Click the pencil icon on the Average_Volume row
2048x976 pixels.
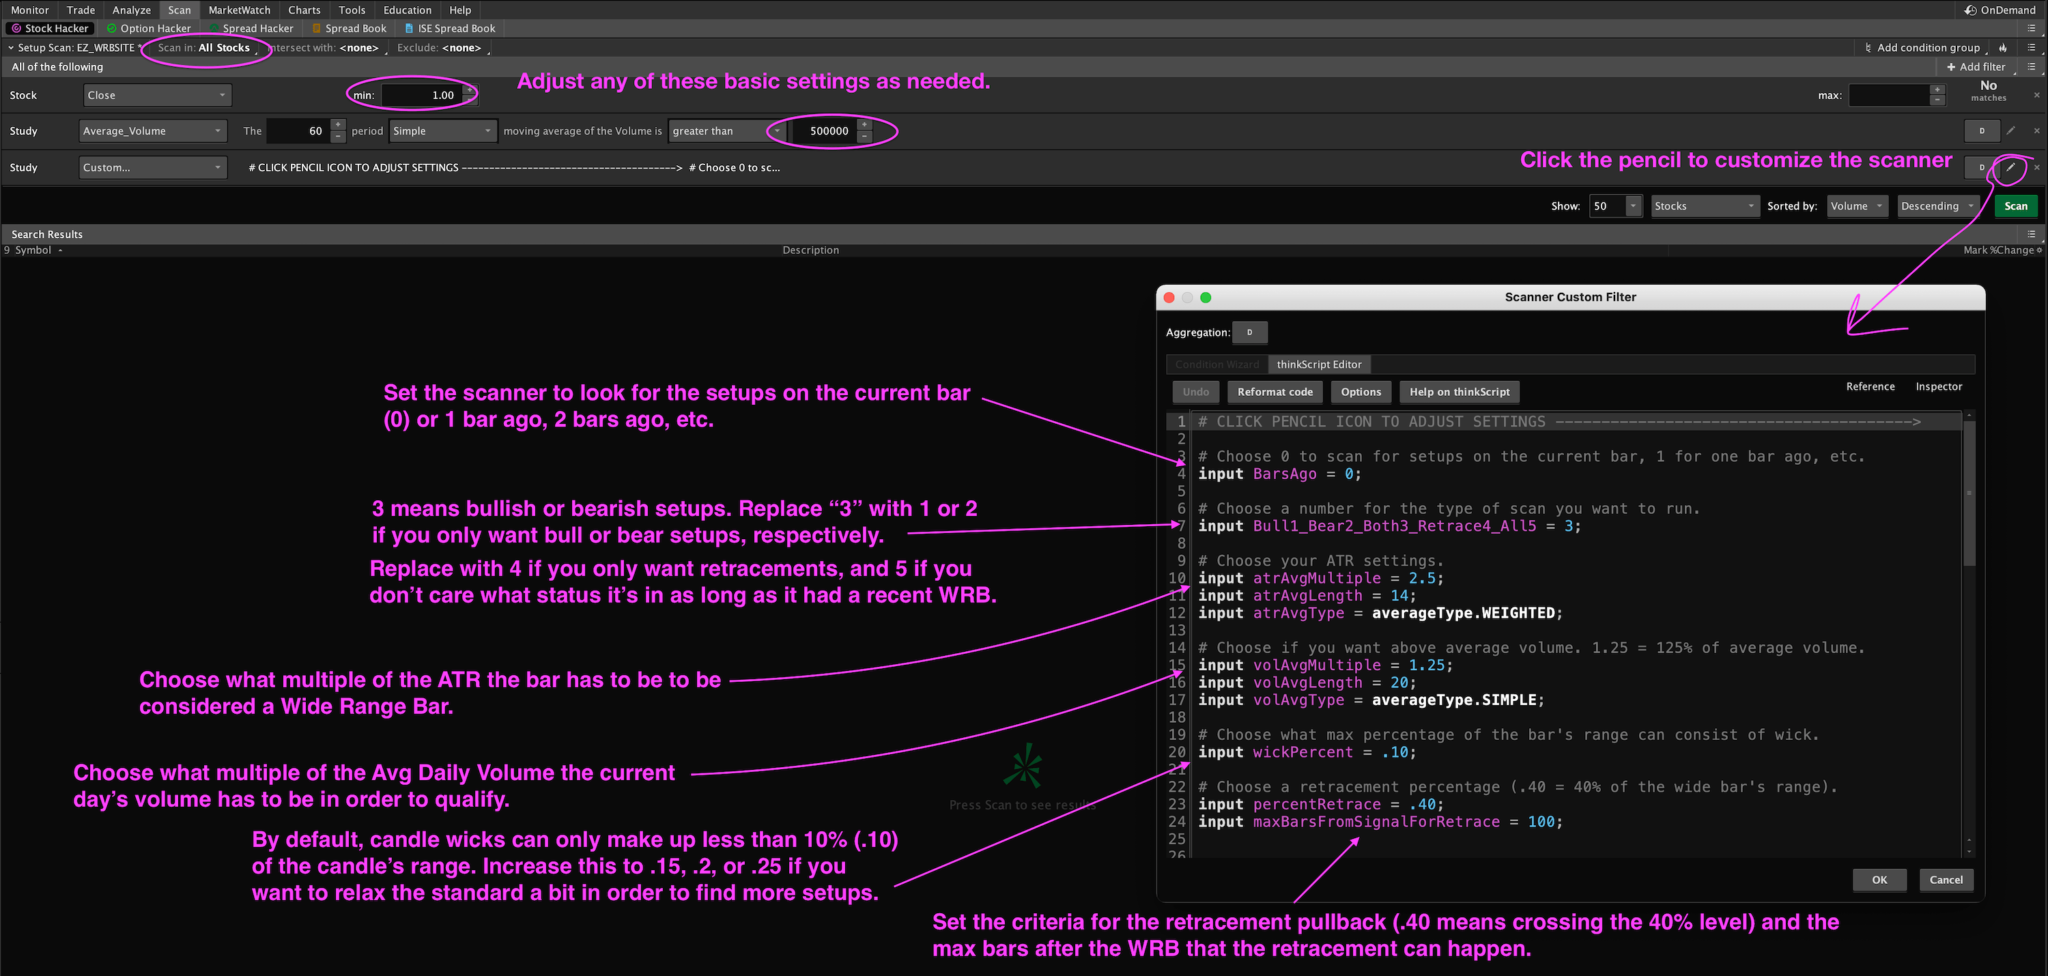[2011, 131]
